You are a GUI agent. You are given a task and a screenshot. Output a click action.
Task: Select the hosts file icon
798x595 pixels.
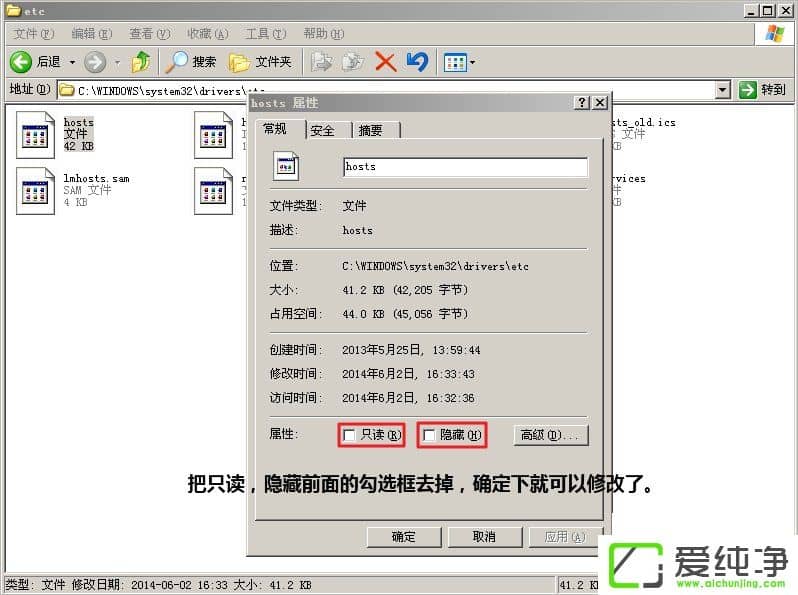35,135
